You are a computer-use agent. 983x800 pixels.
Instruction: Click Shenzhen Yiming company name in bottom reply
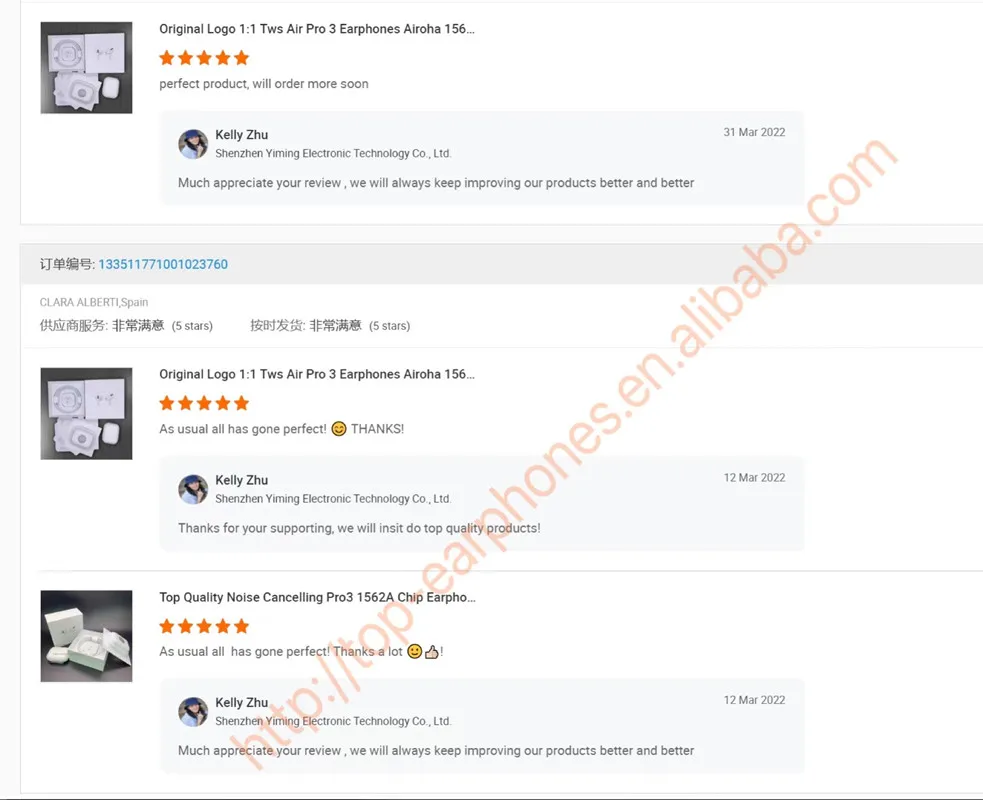point(333,721)
